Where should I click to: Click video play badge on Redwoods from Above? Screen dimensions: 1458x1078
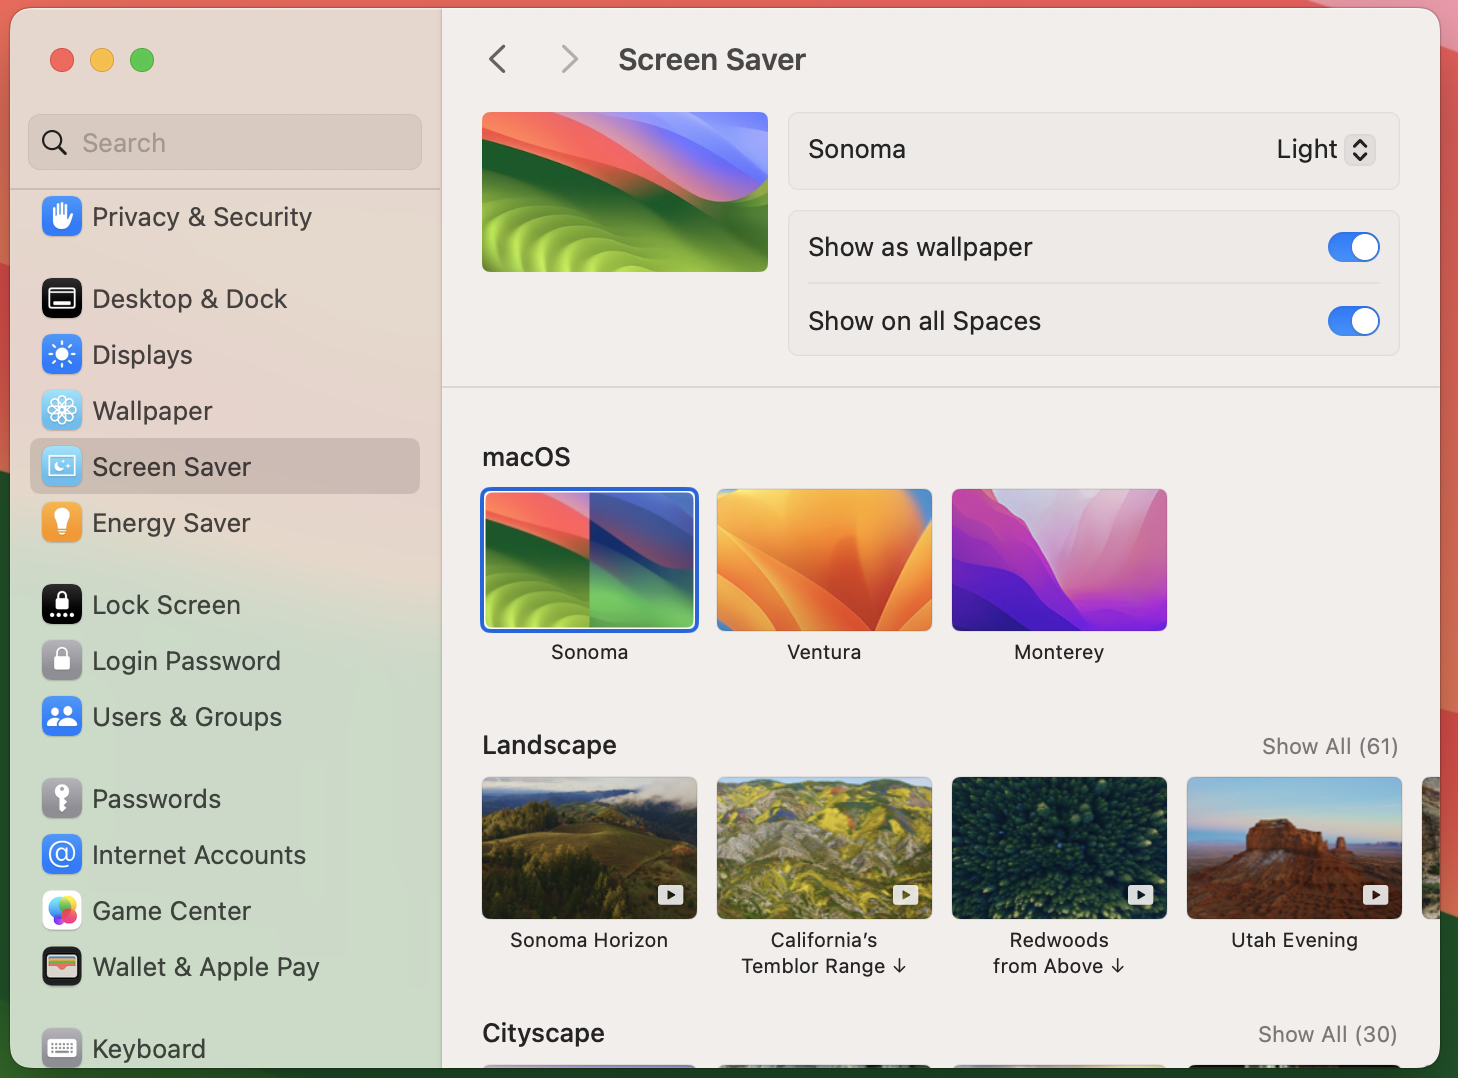click(1140, 895)
